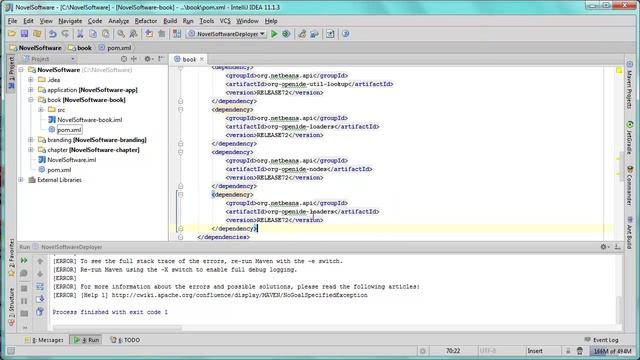This screenshot has width=640, height=360.
Task: Expand the .idea folder node
Action: pyautogui.click(x=31, y=80)
